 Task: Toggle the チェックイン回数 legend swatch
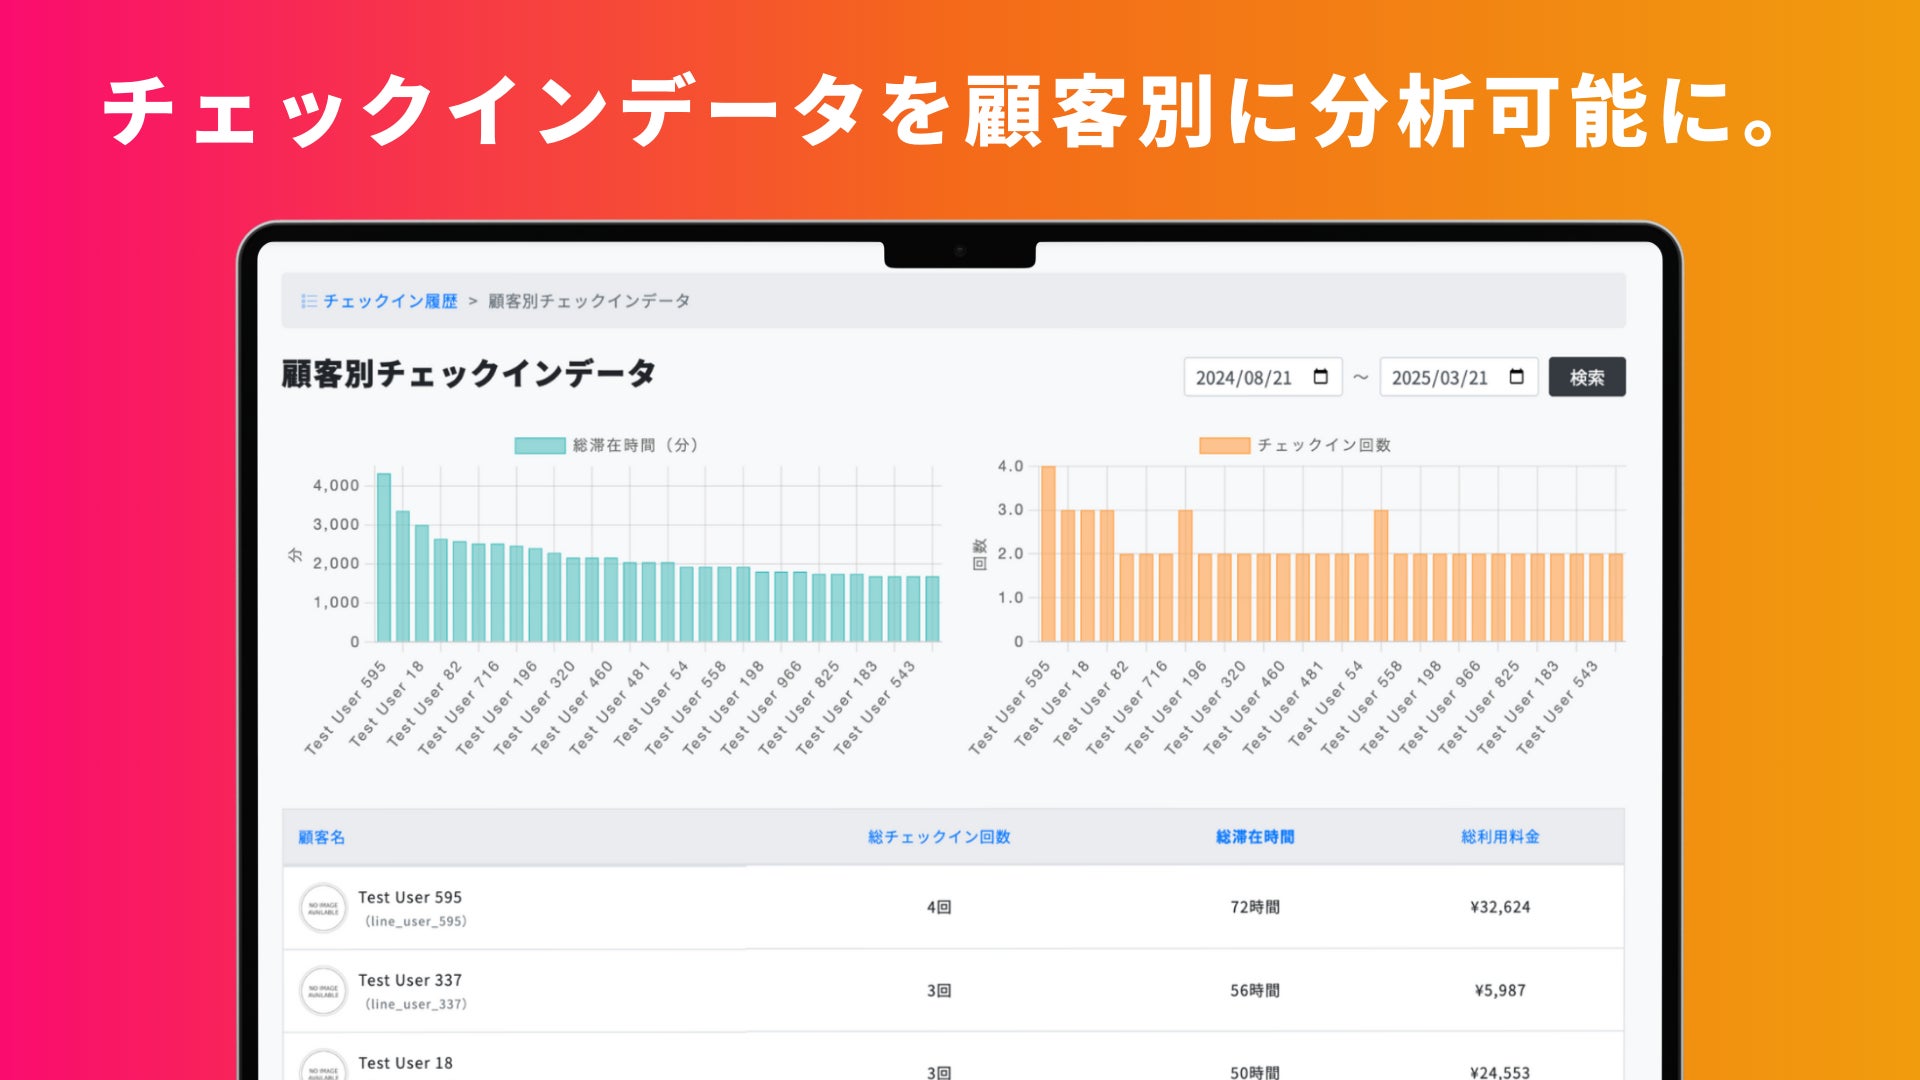coord(1224,445)
